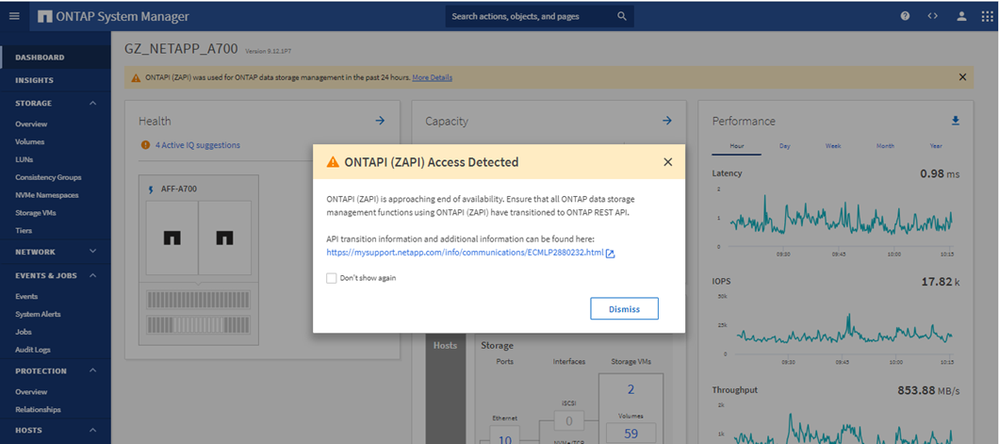Image resolution: width=999 pixels, height=444 pixels.
Task: Open the API log code icon
Action: pos(933,16)
